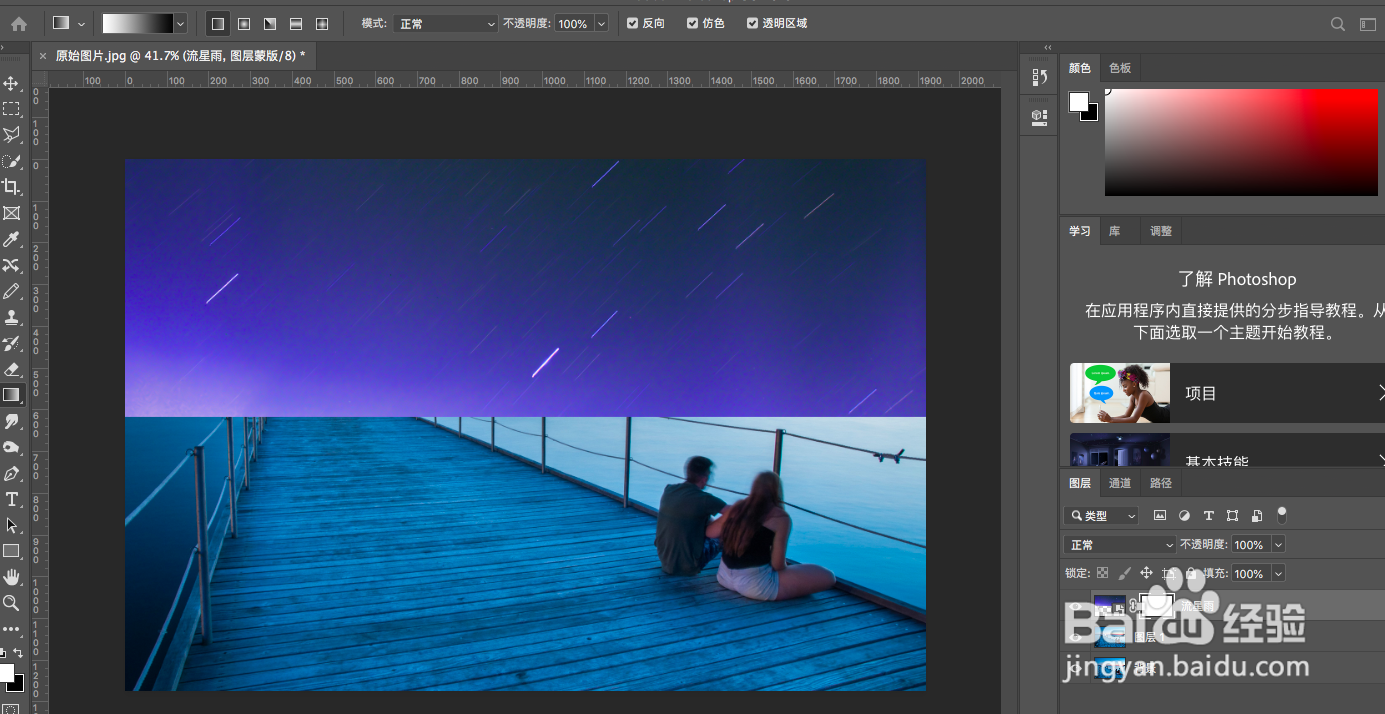Image resolution: width=1385 pixels, height=714 pixels.
Task: Select the Brush tool
Action: [12, 291]
